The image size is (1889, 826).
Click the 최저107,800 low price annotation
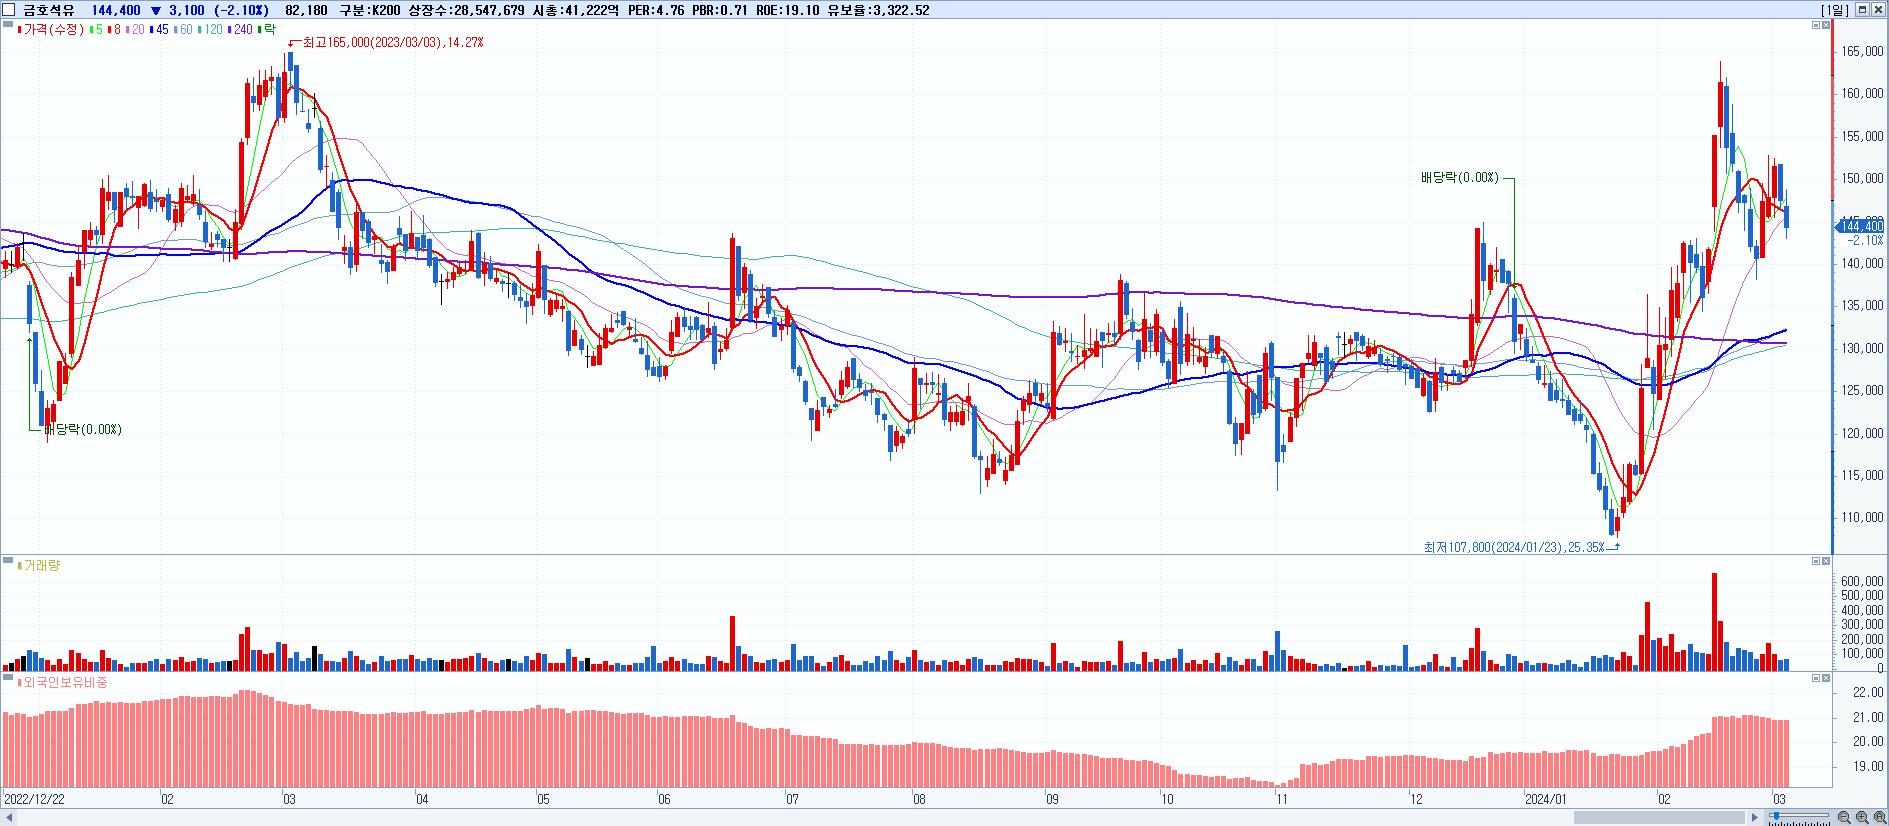pyautogui.click(x=1514, y=547)
